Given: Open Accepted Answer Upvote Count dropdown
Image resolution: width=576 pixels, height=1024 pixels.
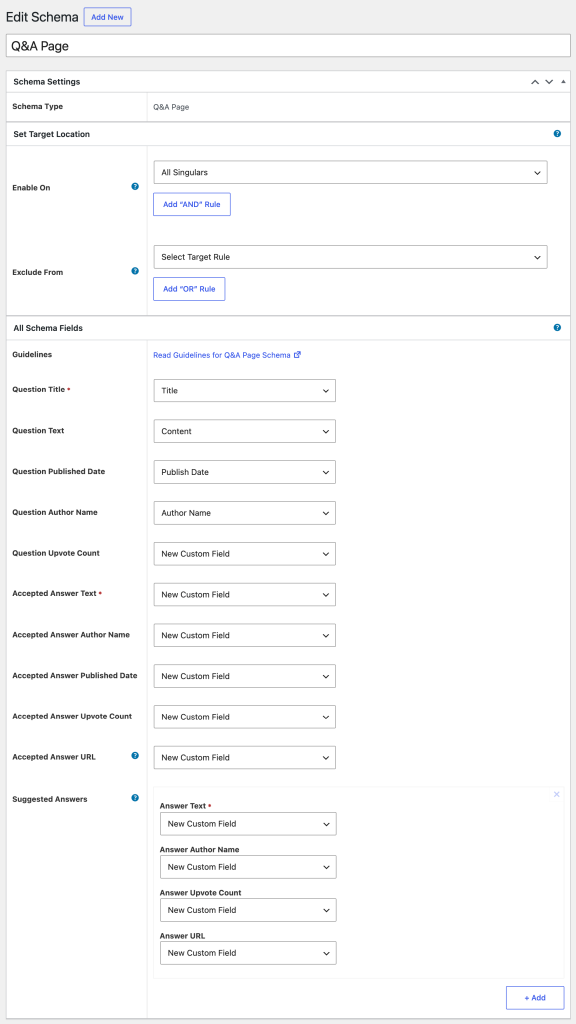Looking at the screenshot, I should tap(245, 717).
